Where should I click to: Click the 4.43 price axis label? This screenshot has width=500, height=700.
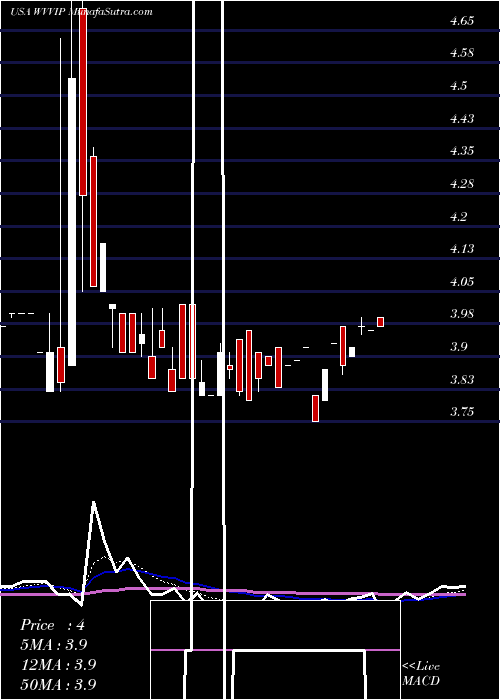click(462, 119)
